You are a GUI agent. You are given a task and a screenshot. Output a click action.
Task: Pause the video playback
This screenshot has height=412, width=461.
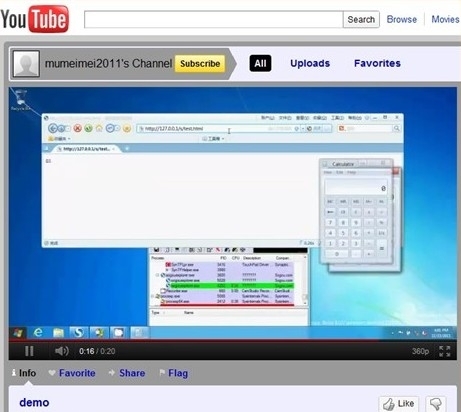29,351
